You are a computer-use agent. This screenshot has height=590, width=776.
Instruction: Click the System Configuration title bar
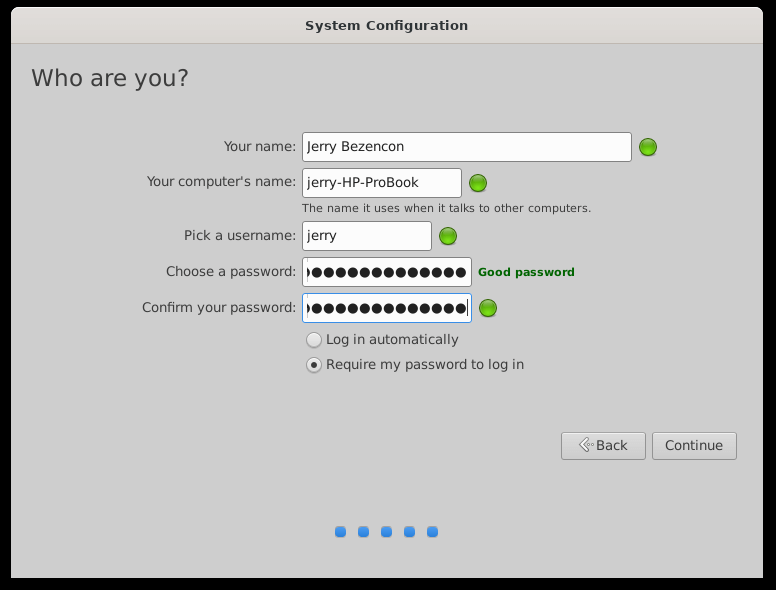(x=386, y=25)
